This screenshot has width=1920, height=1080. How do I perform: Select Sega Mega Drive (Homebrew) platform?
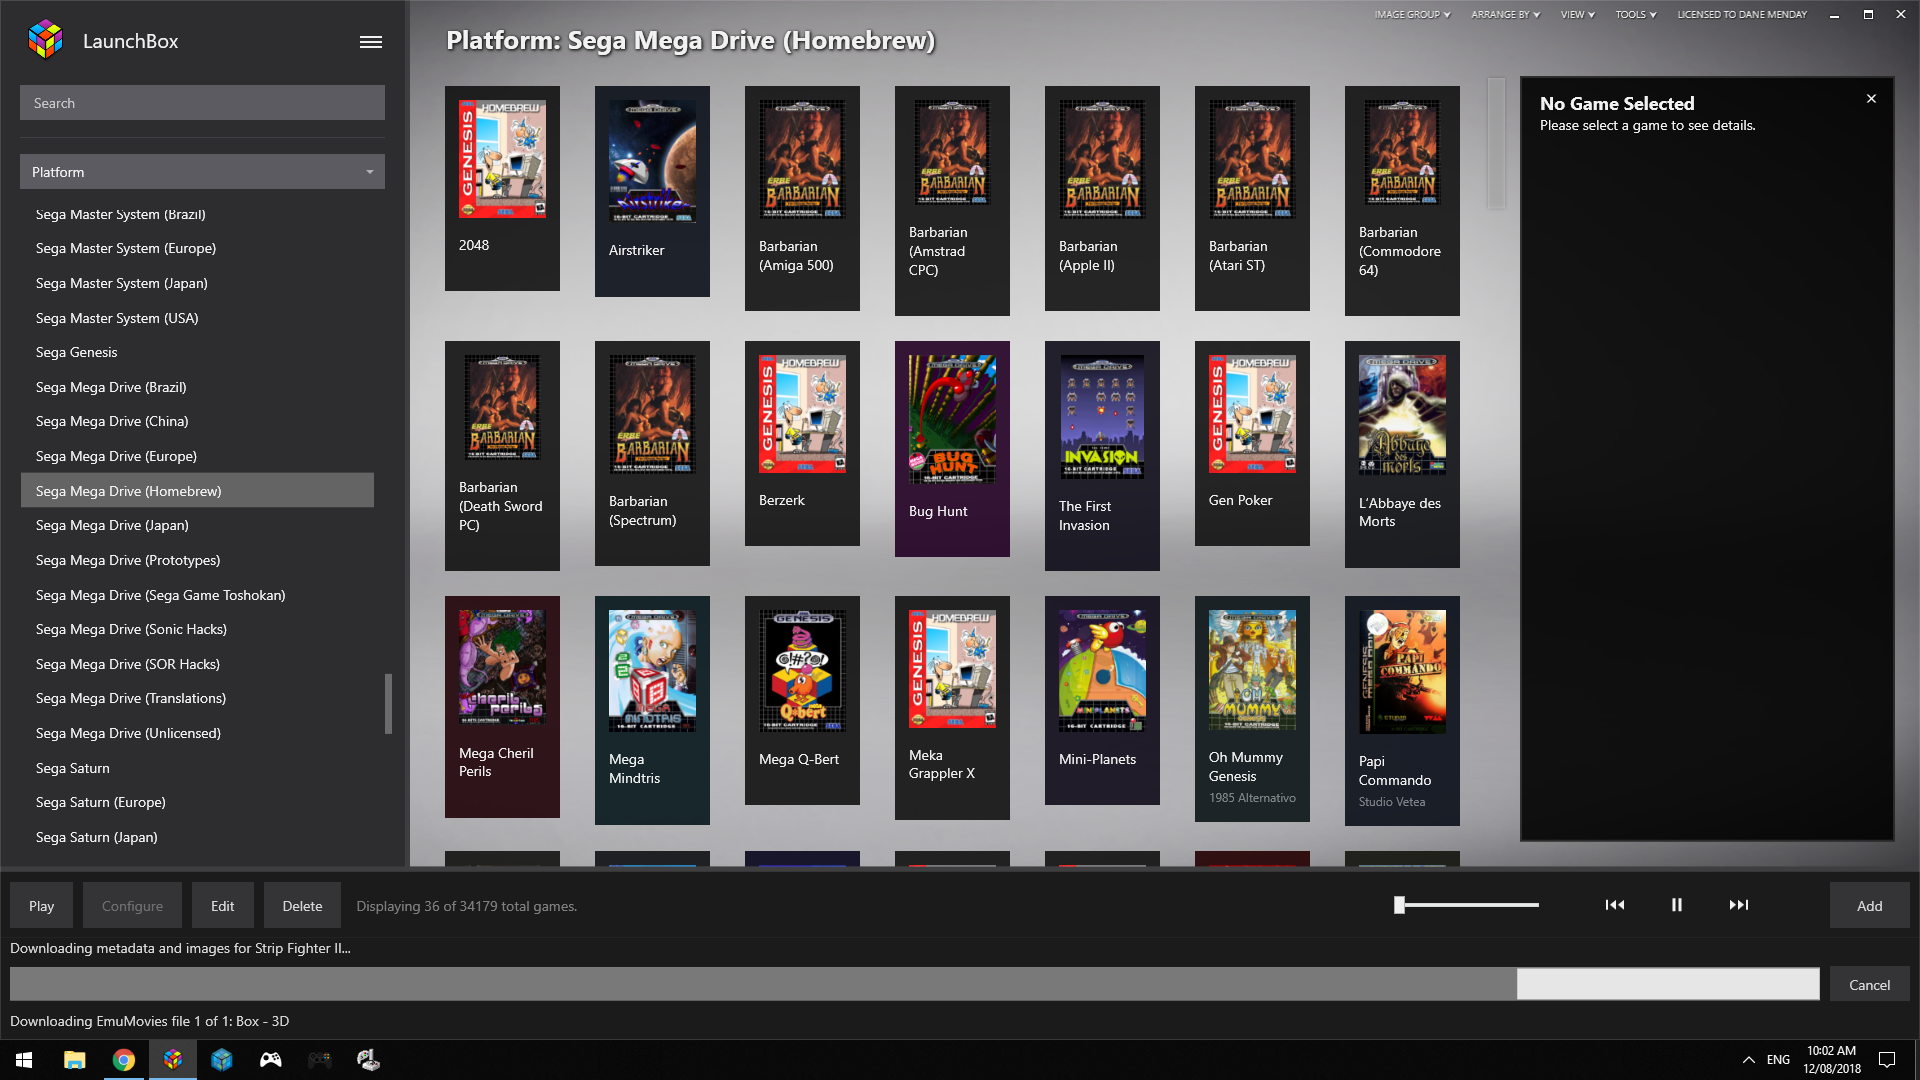pyautogui.click(x=197, y=491)
